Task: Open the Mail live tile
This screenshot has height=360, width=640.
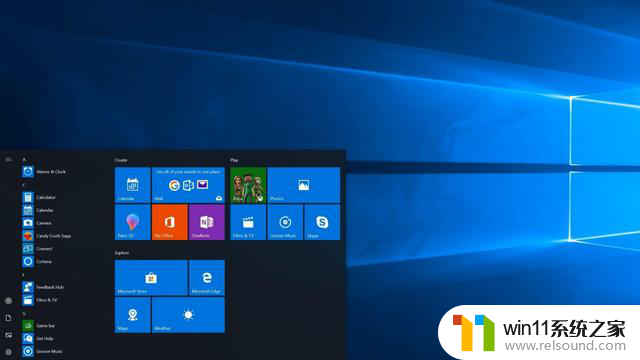Action: 188,185
